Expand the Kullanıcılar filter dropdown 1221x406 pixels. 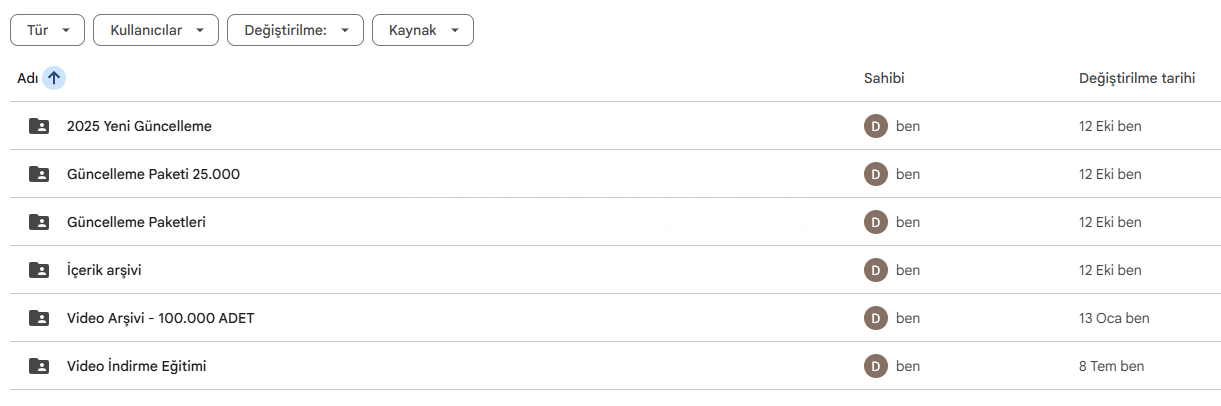(155, 30)
